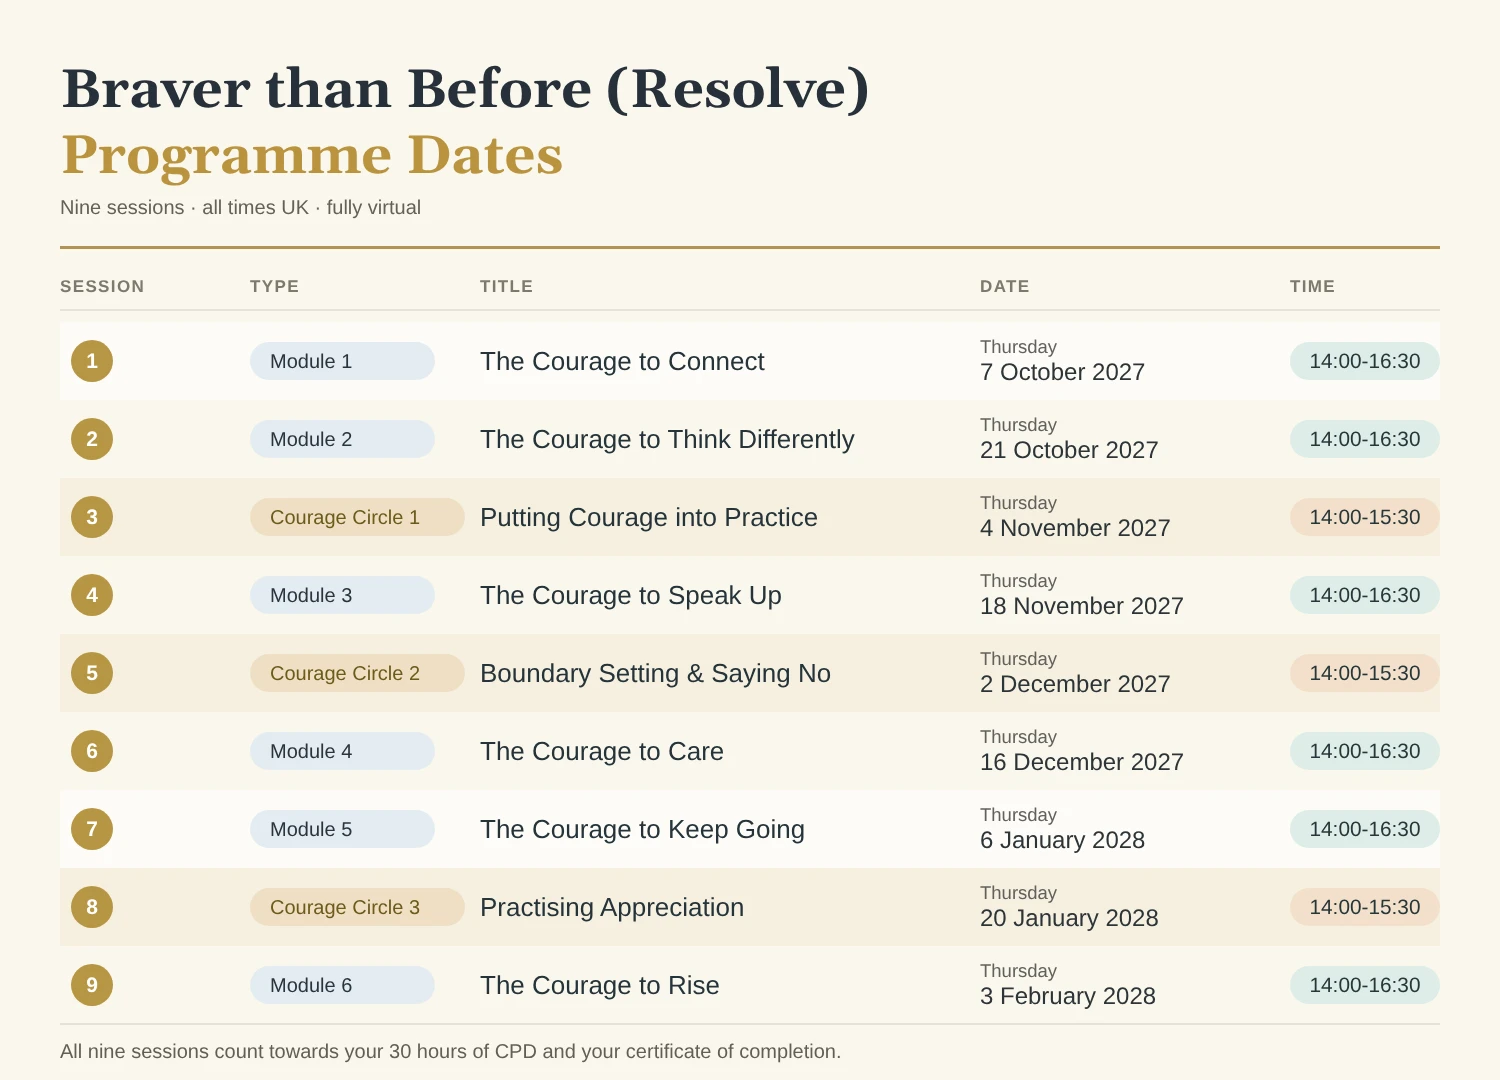Click title 'The Courage to Care'
This screenshot has height=1080, width=1500.
[x=602, y=751]
